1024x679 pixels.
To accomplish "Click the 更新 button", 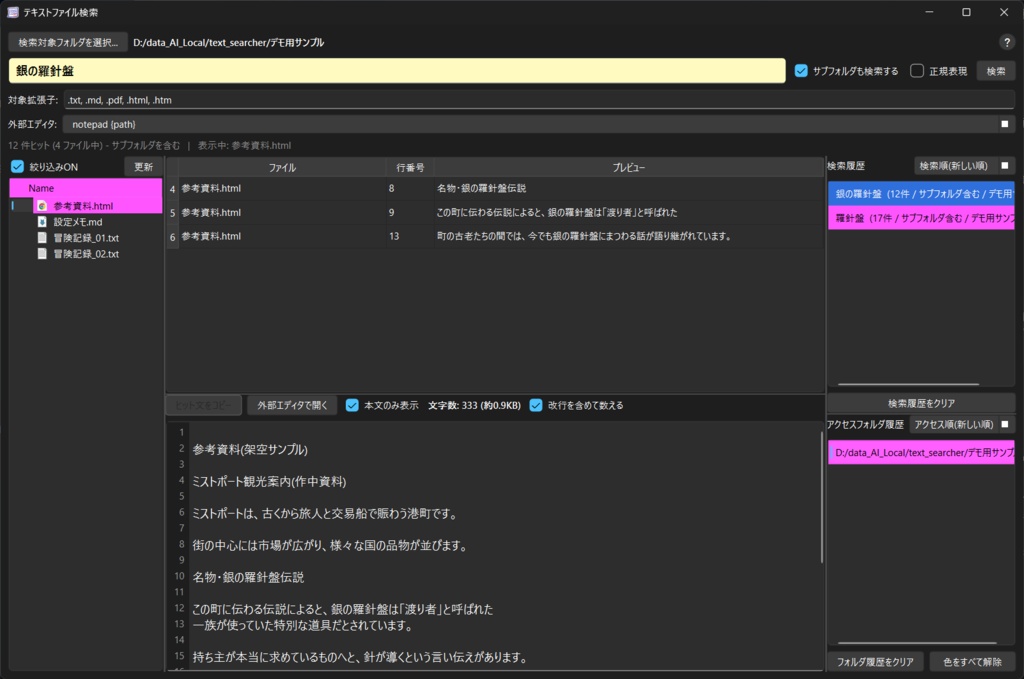I will pyautogui.click(x=143, y=167).
